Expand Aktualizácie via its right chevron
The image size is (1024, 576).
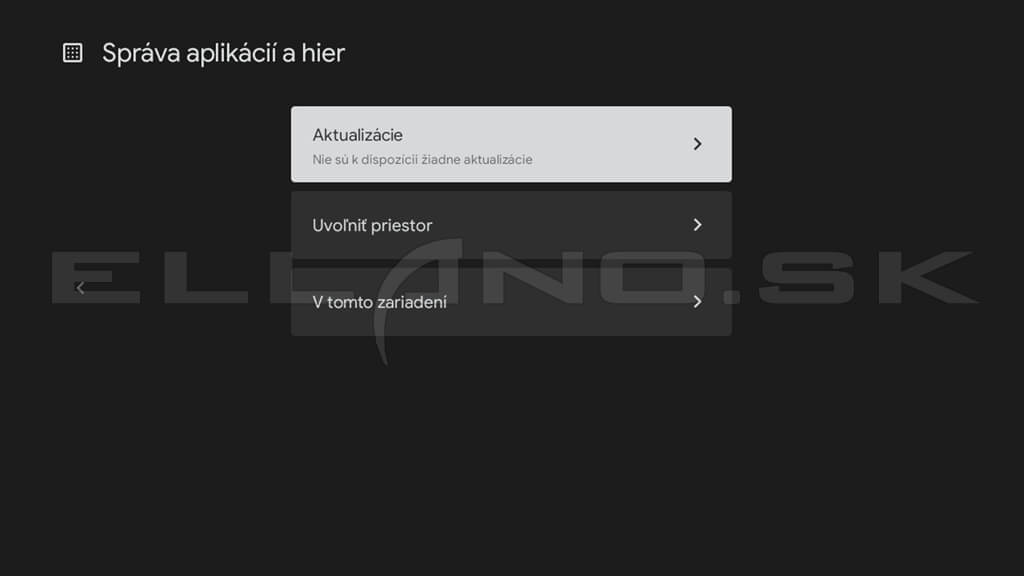pos(697,144)
